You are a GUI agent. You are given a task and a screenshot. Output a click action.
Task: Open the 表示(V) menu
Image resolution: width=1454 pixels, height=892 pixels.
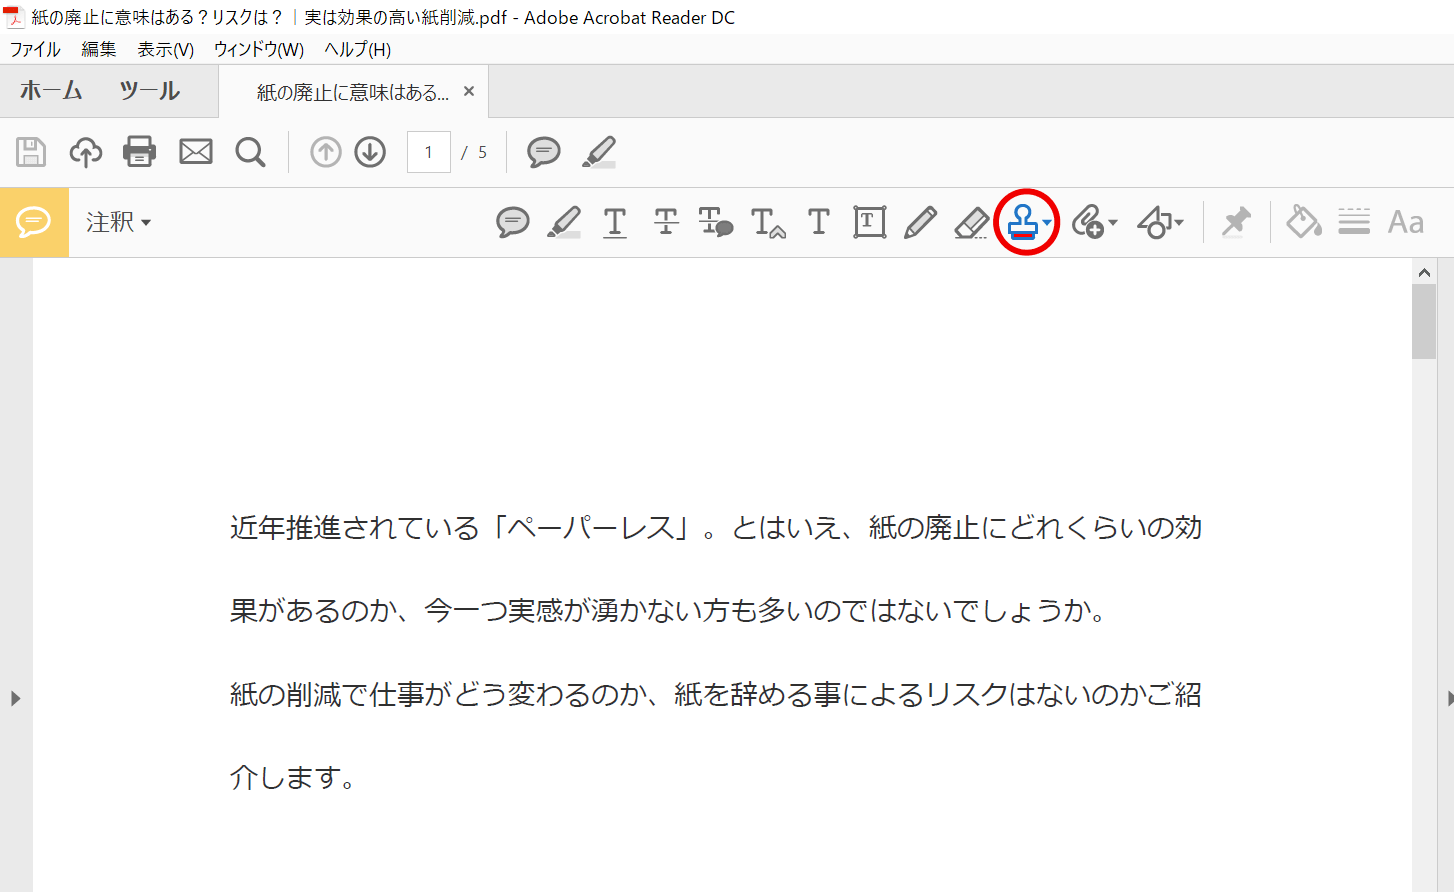click(165, 49)
